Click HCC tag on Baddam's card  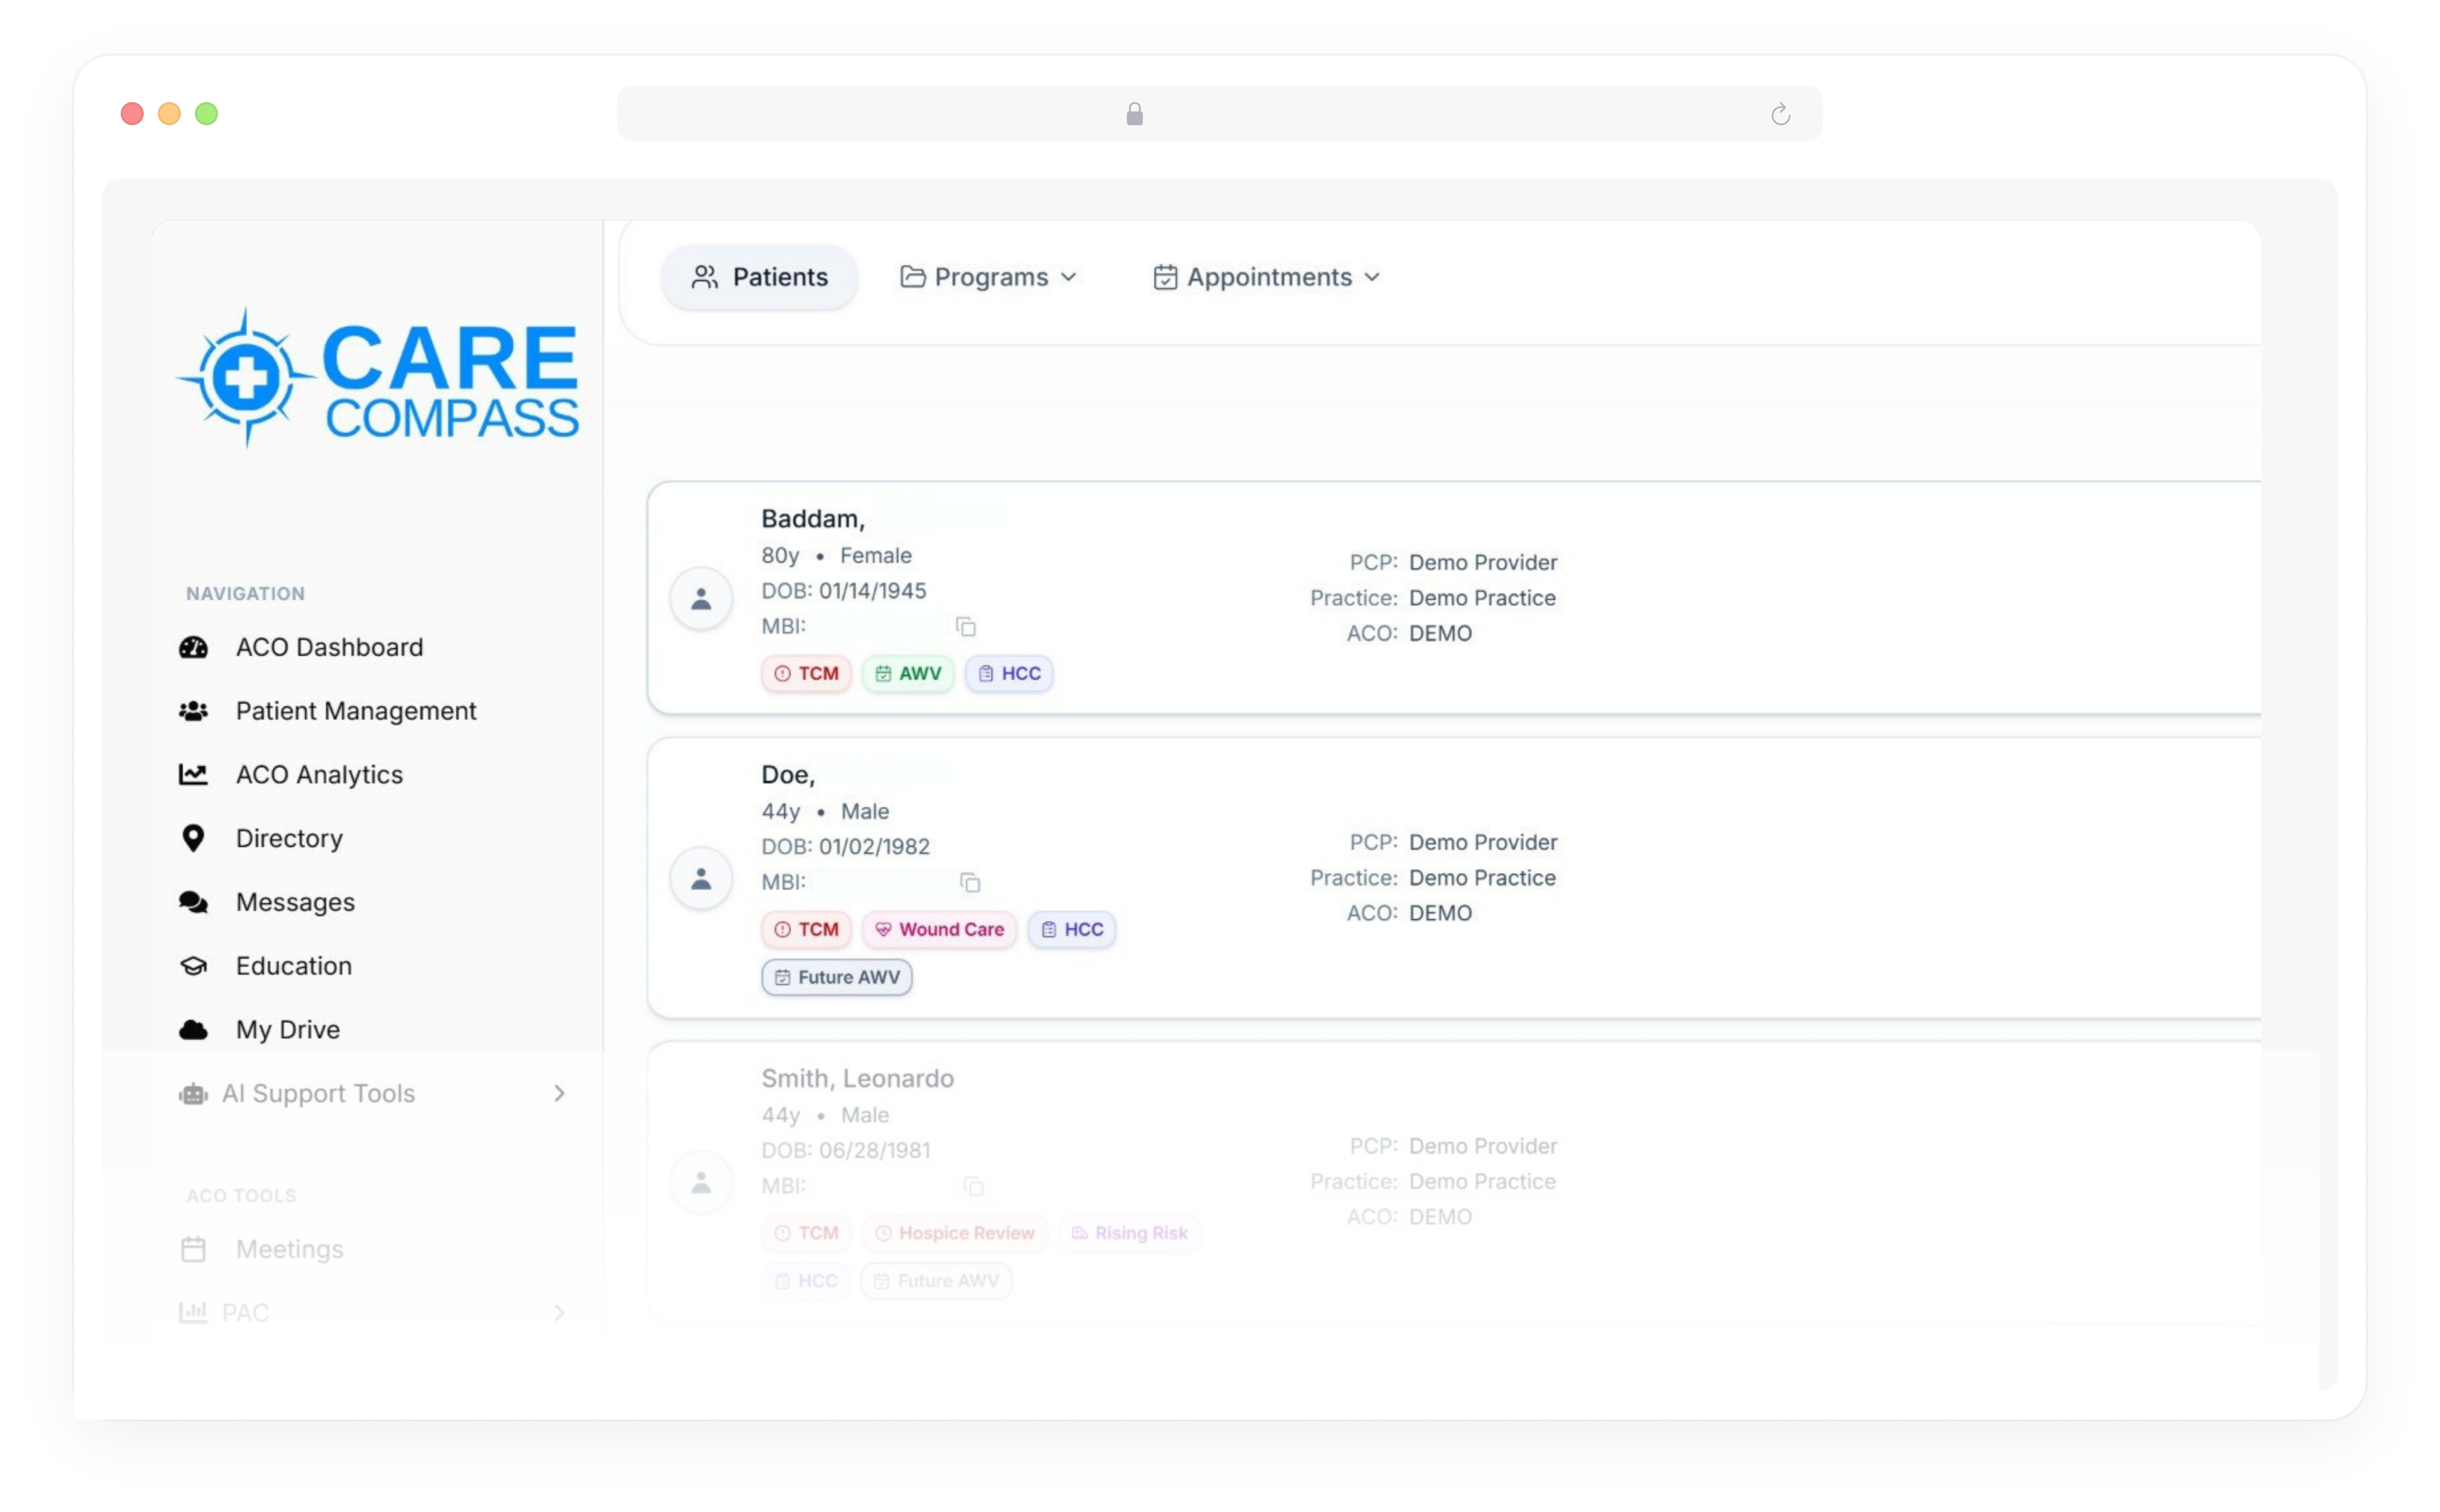click(x=1009, y=674)
